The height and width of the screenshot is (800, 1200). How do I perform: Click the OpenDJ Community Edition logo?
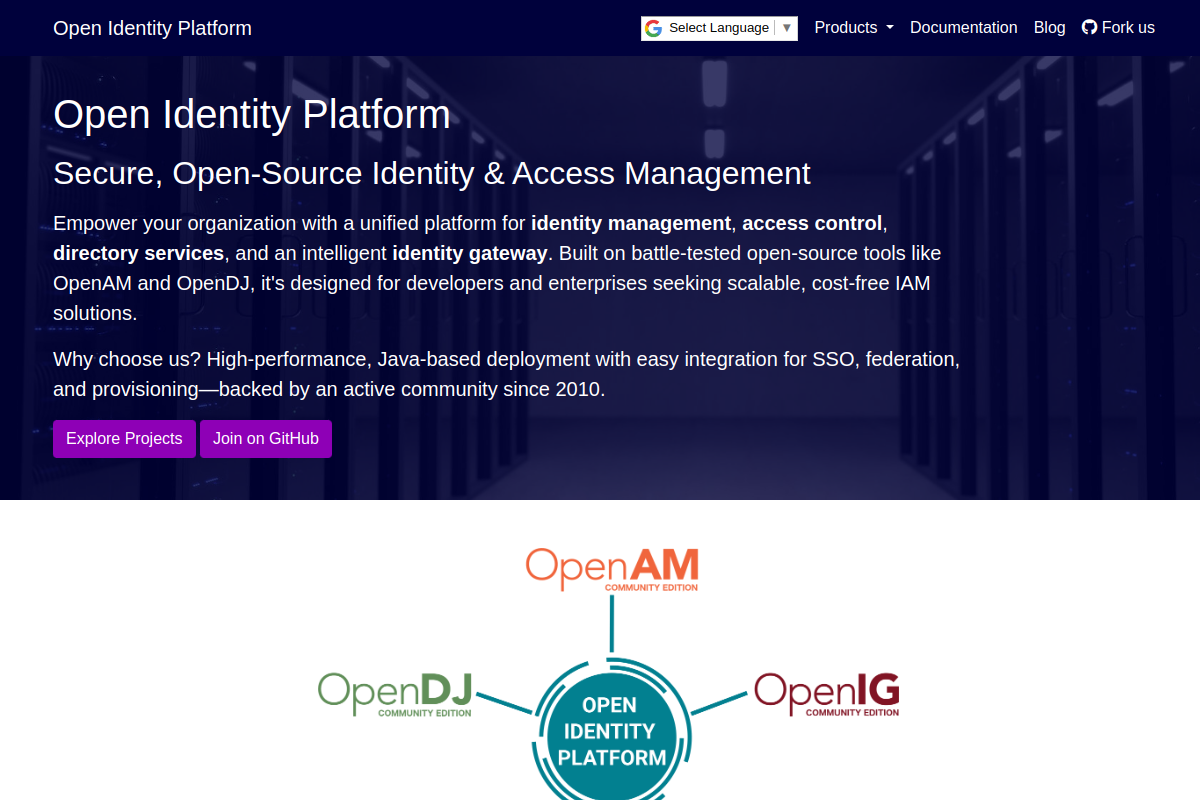395,694
